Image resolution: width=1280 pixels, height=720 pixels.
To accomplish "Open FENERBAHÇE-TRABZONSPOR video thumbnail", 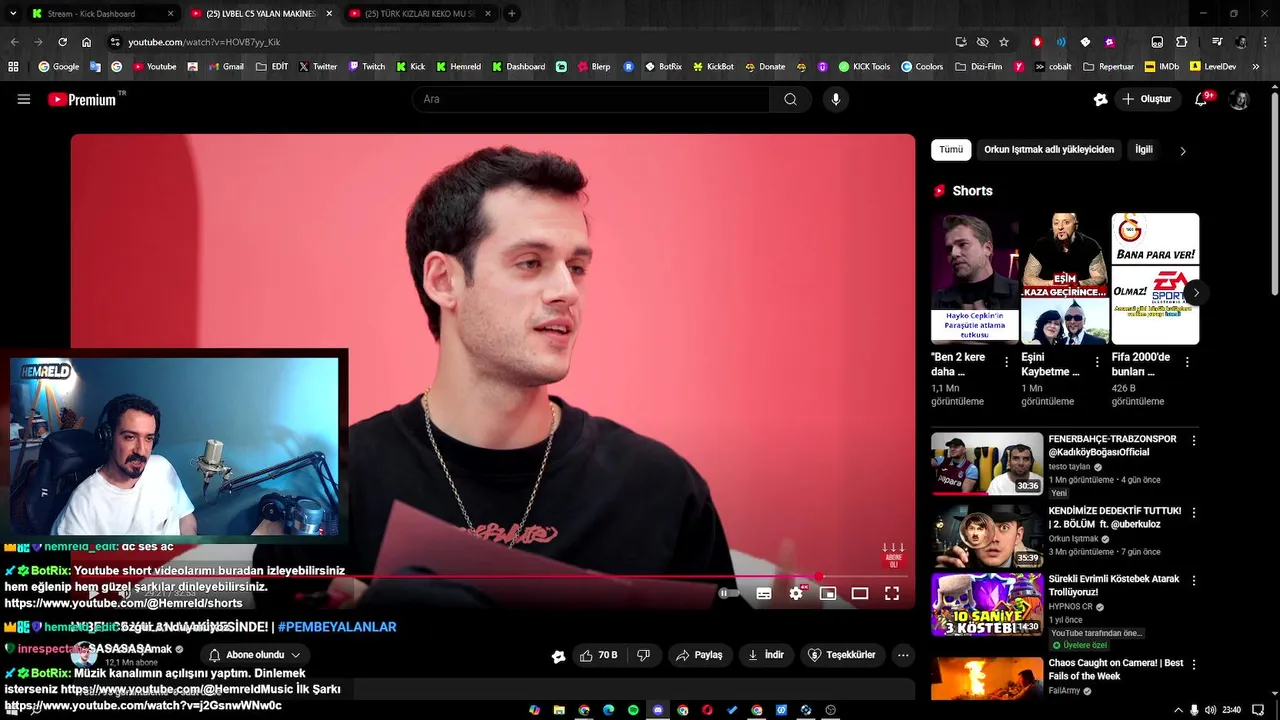I will 987,464.
